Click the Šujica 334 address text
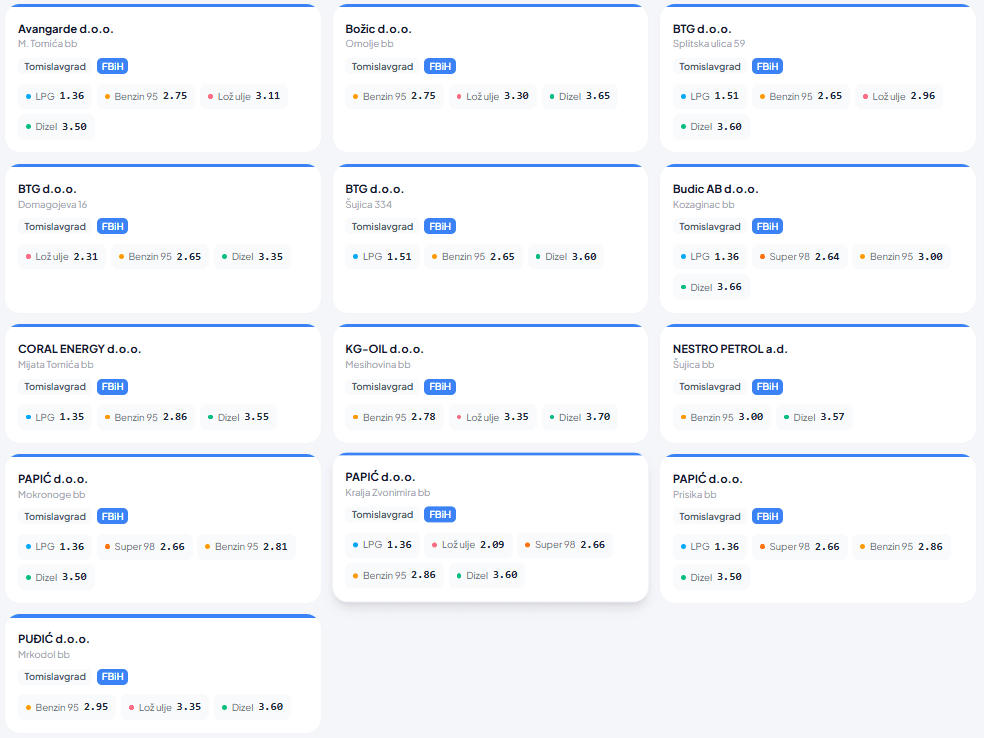 tap(368, 205)
